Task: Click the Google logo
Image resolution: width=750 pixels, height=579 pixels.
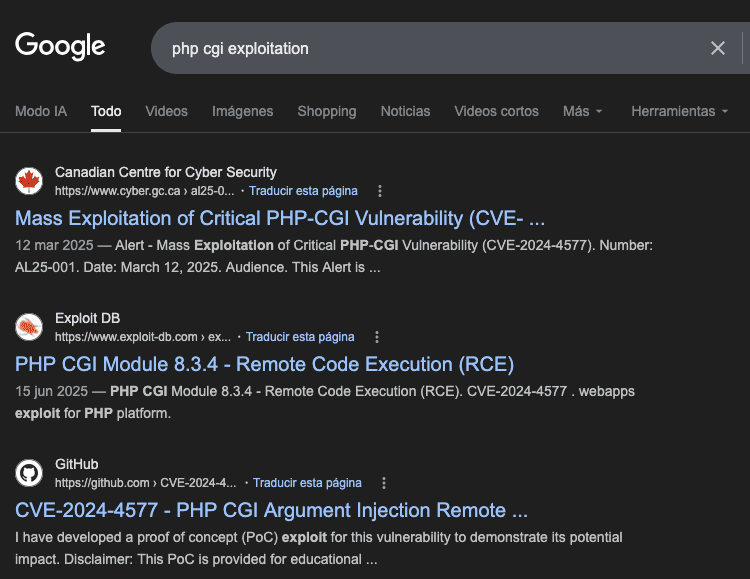Action: [x=60, y=46]
